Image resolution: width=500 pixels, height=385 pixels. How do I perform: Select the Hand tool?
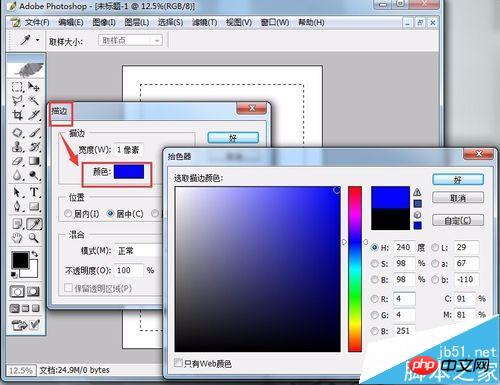(17, 238)
